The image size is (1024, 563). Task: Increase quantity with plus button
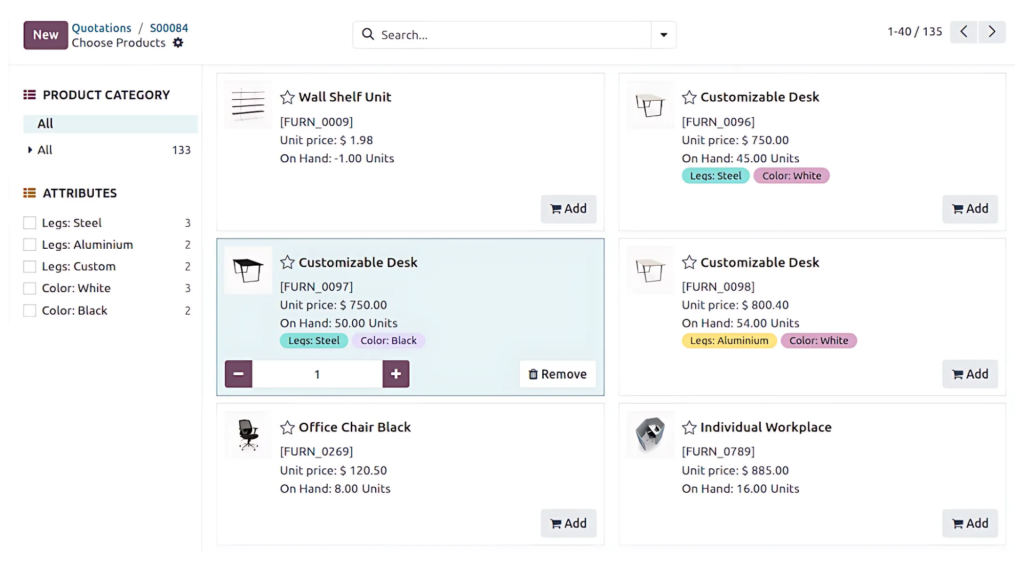396,374
